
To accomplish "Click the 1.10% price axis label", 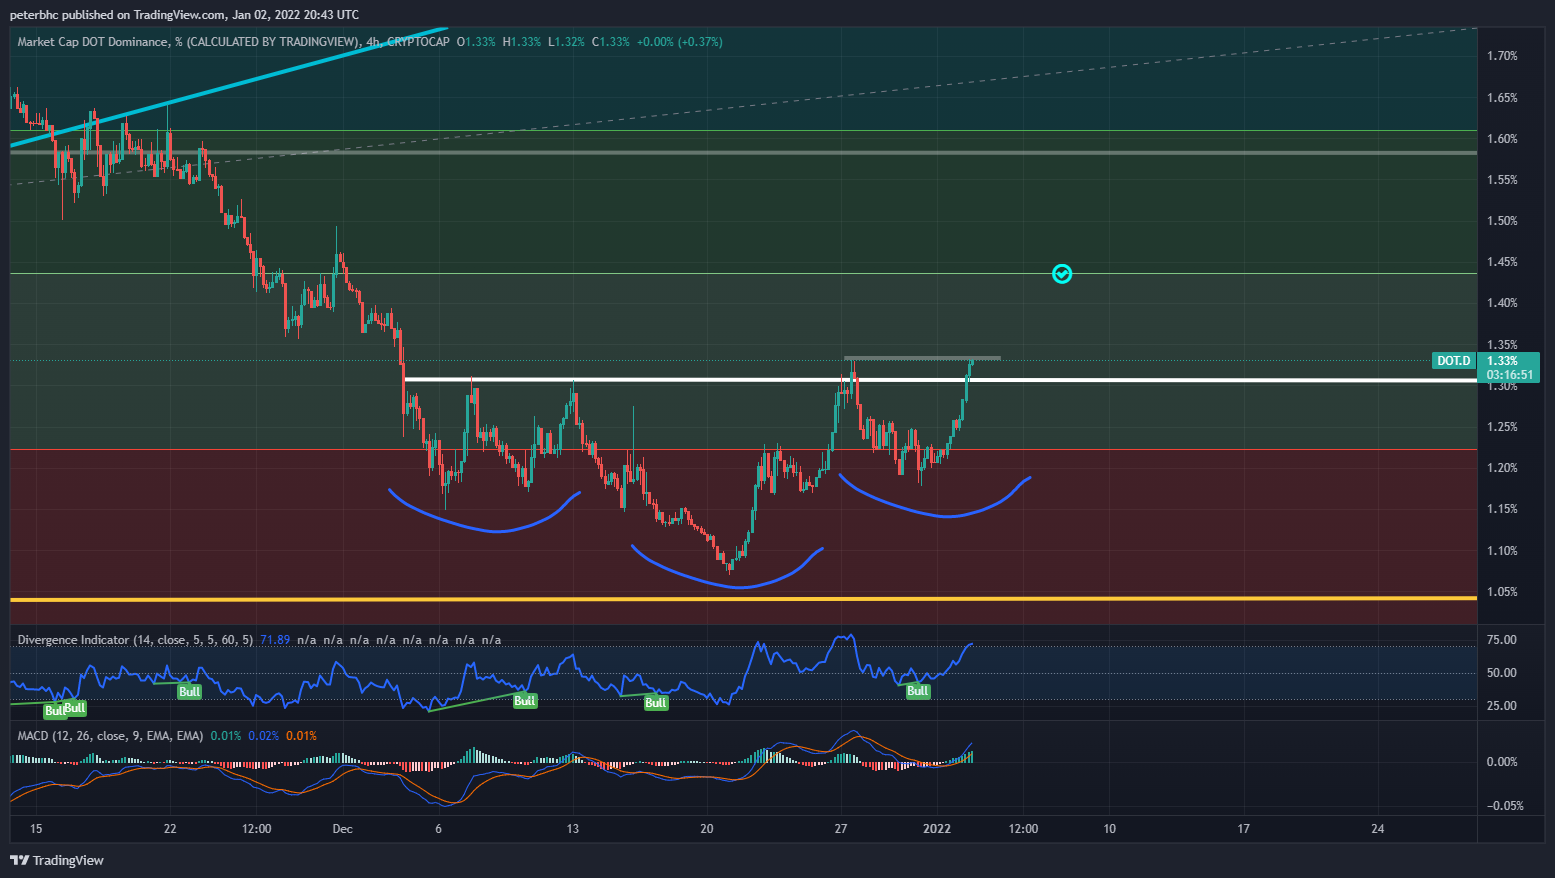I will pyautogui.click(x=1502, y=551).
